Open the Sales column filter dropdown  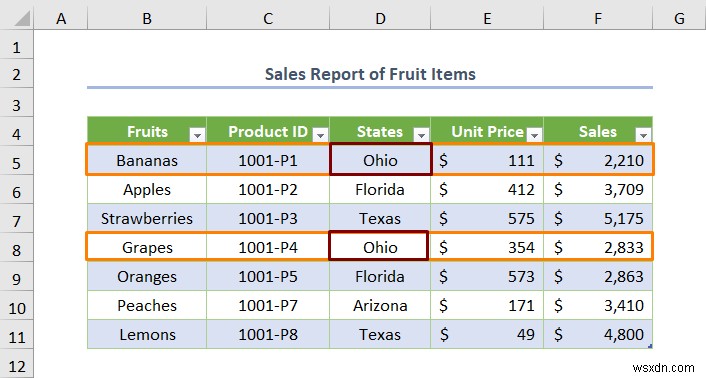coord(643,135)
